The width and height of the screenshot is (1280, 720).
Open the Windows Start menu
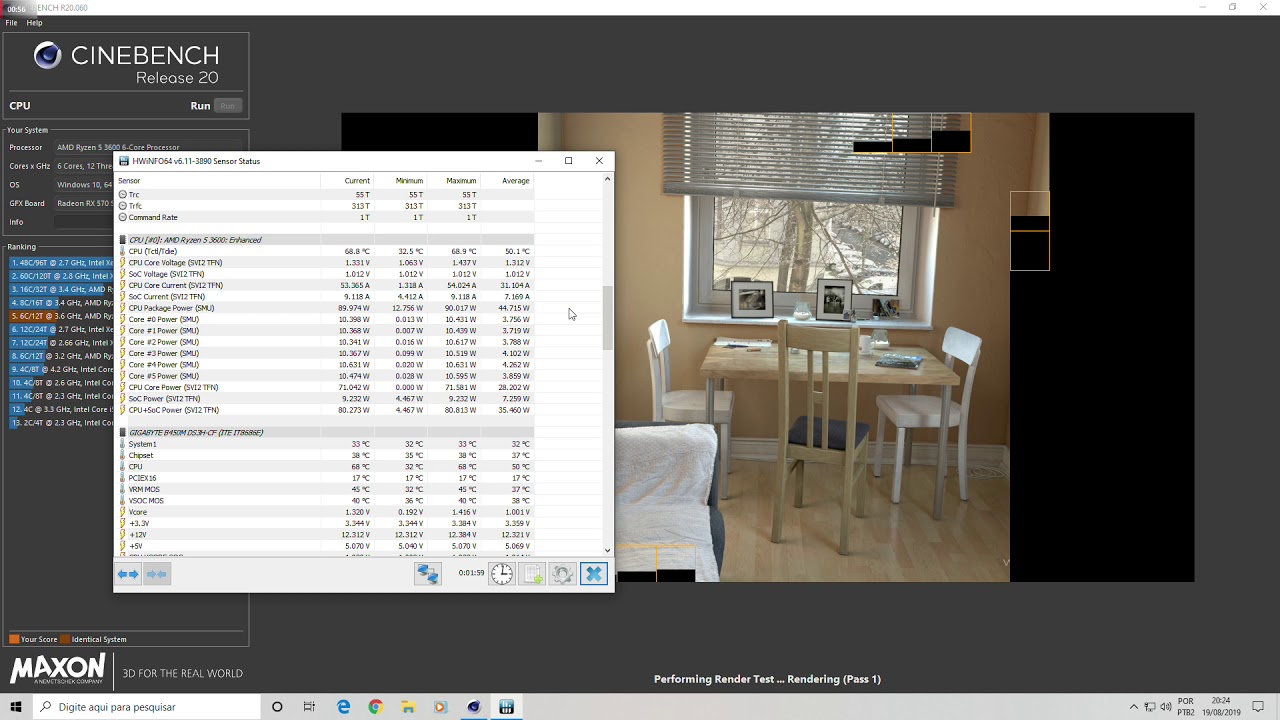tap(16, 707)
